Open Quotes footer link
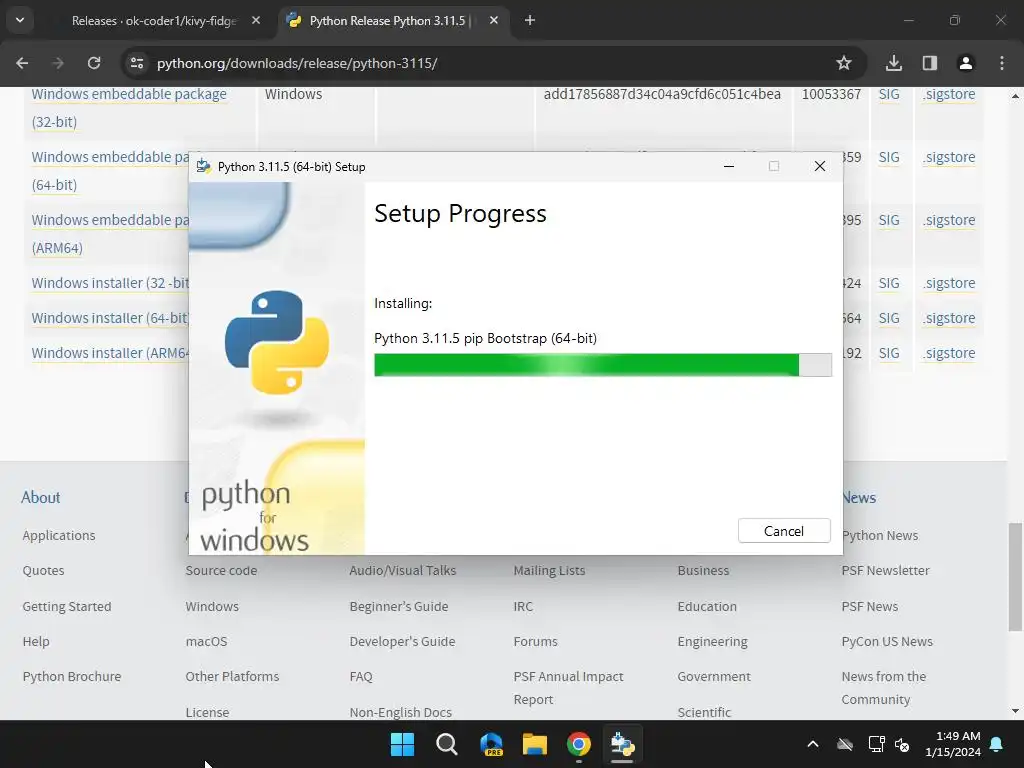 click(x=43, y=571)
